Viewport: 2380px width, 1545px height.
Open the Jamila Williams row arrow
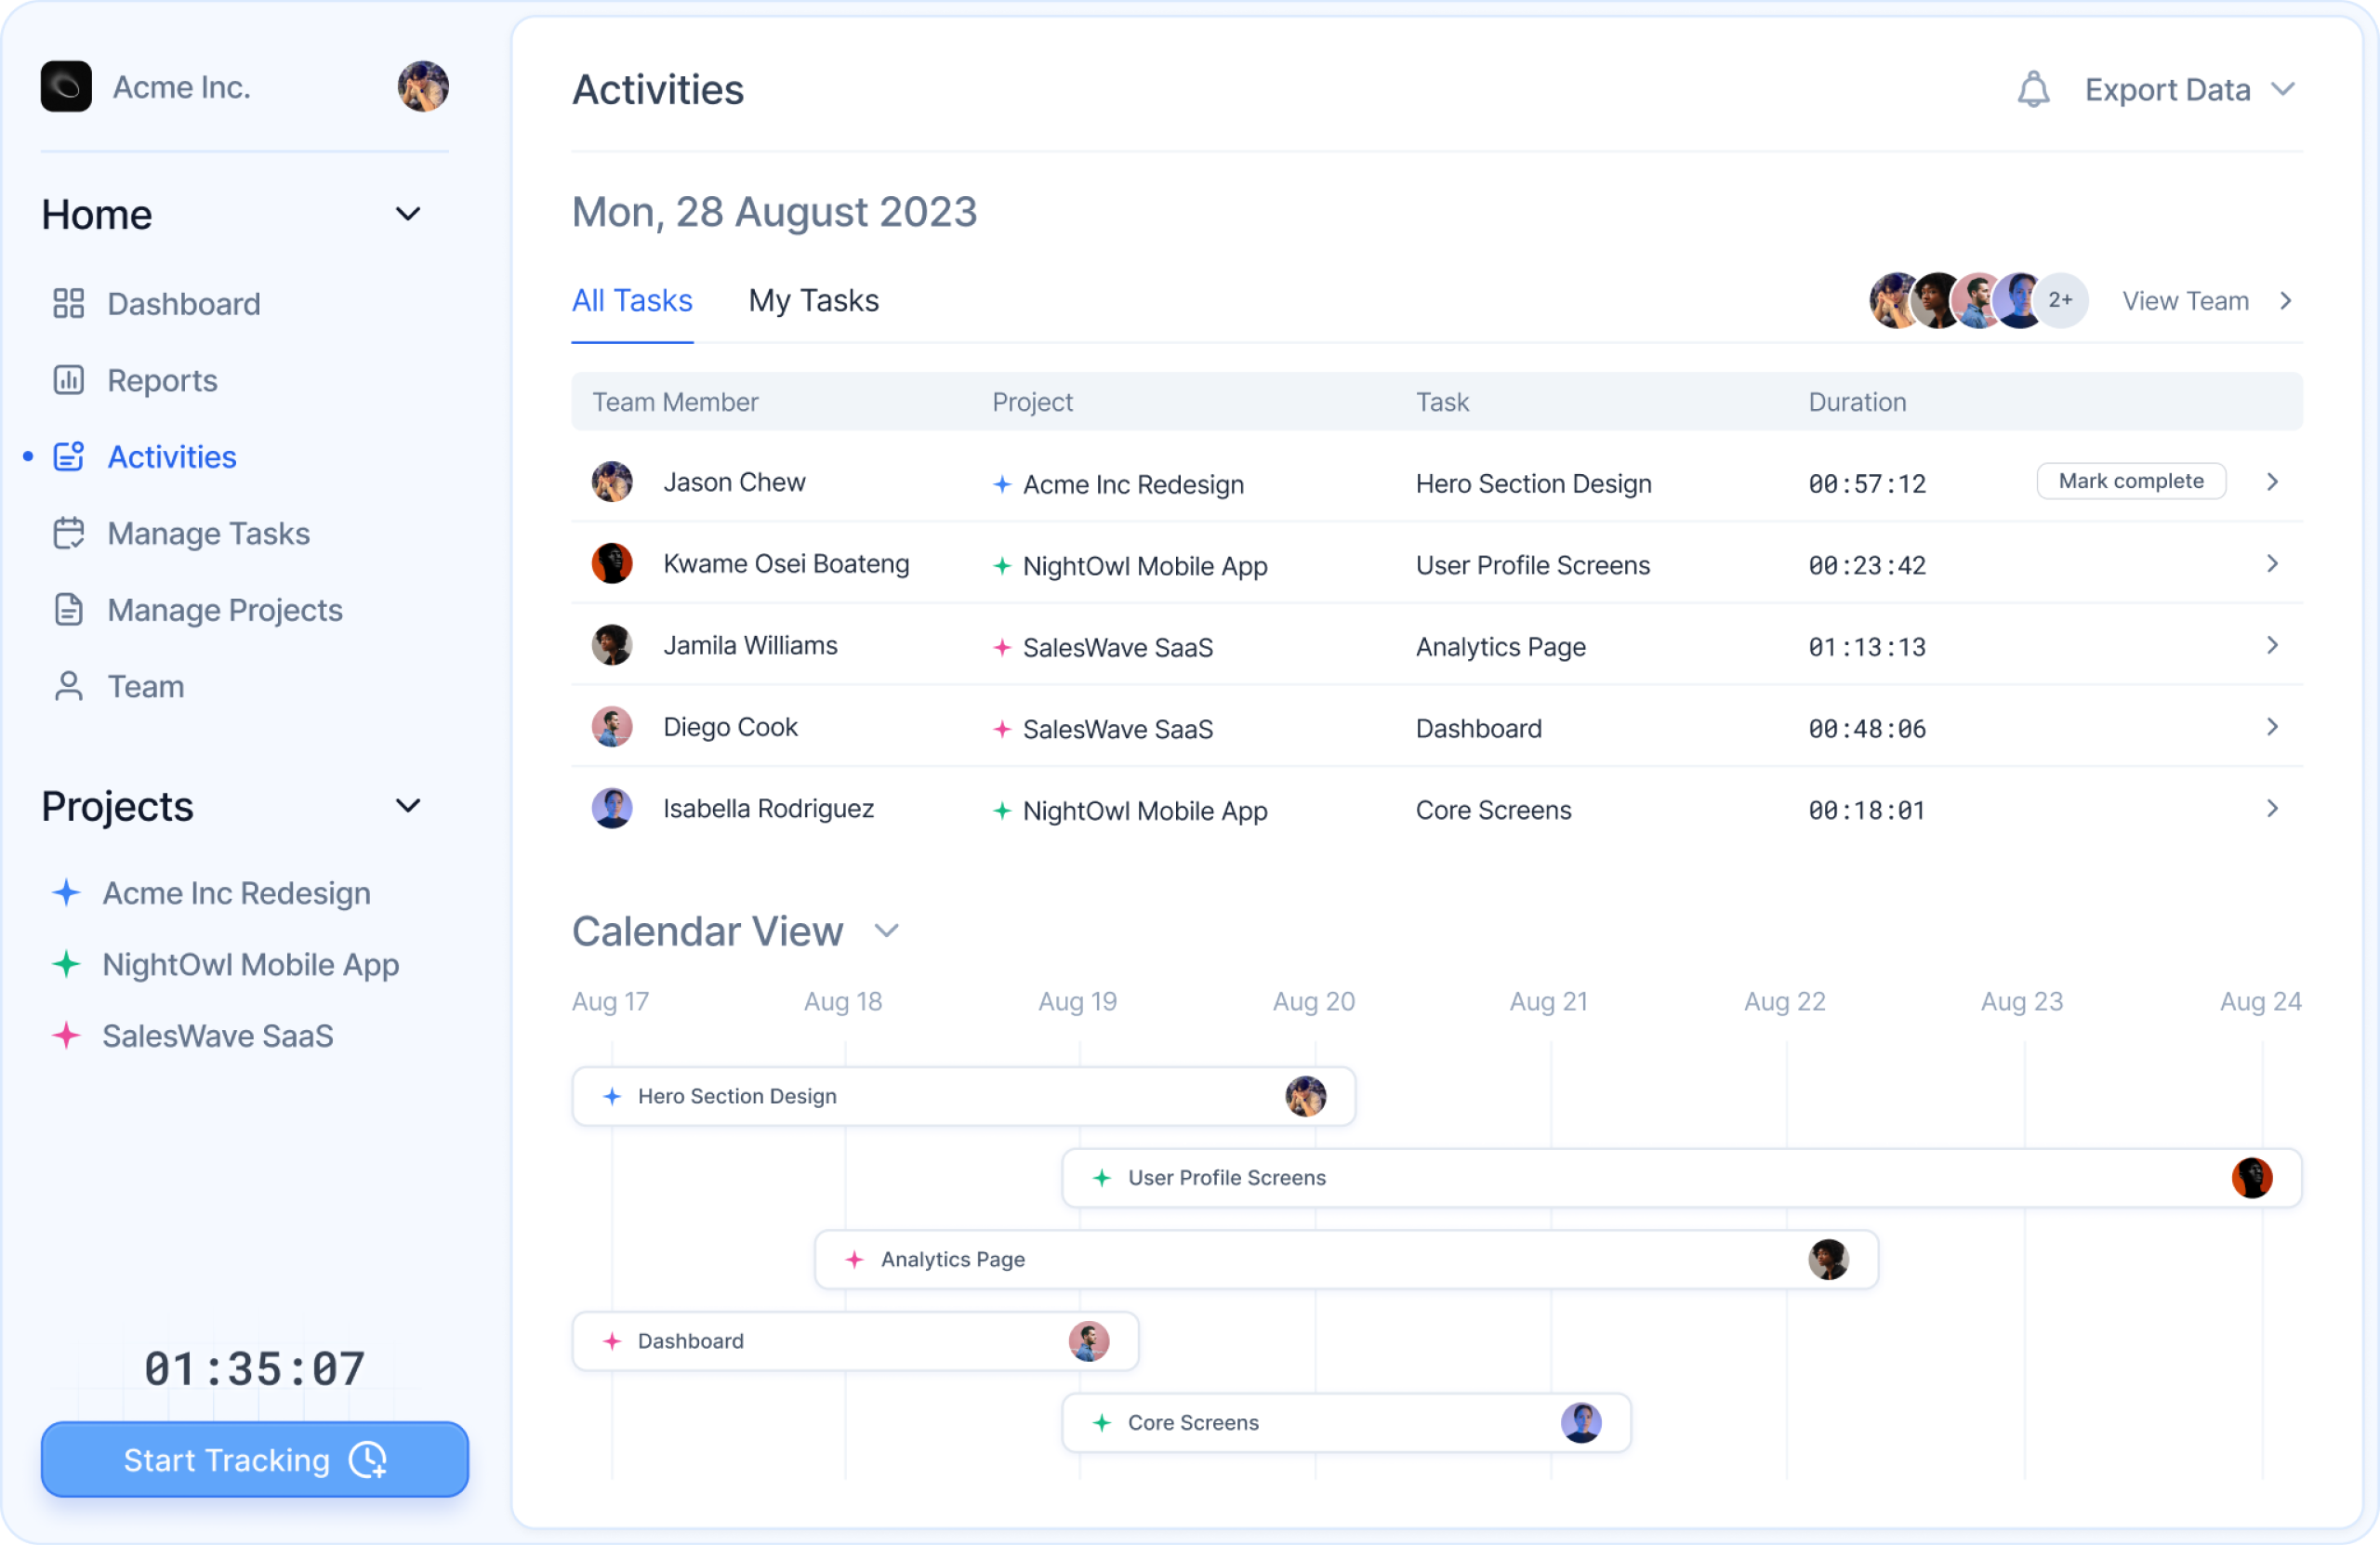[2272, 646]
